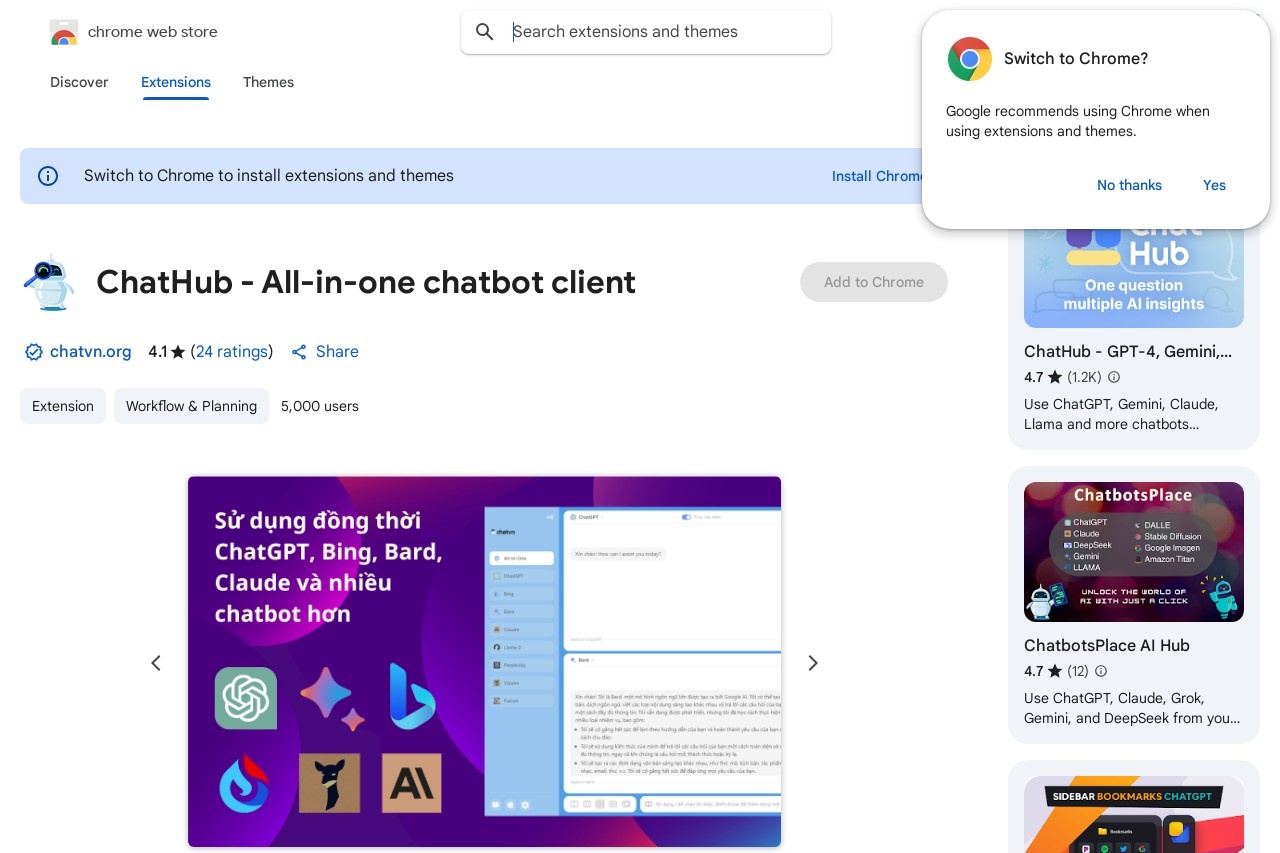This screenshot has width=1280, height=853.
Task: Click the Workflow & Planning chip
Action: (x=191, y=406)
